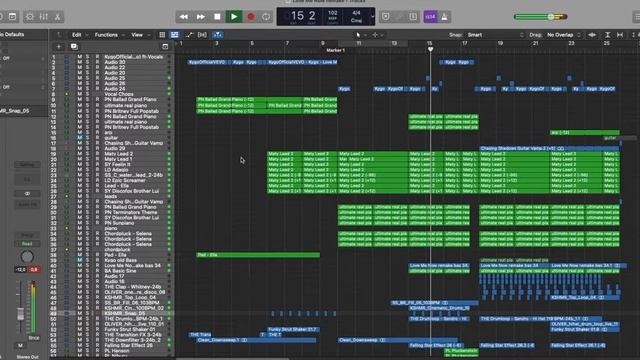Select the Clean_Downsweep.1 audio region

coord(256,340)
